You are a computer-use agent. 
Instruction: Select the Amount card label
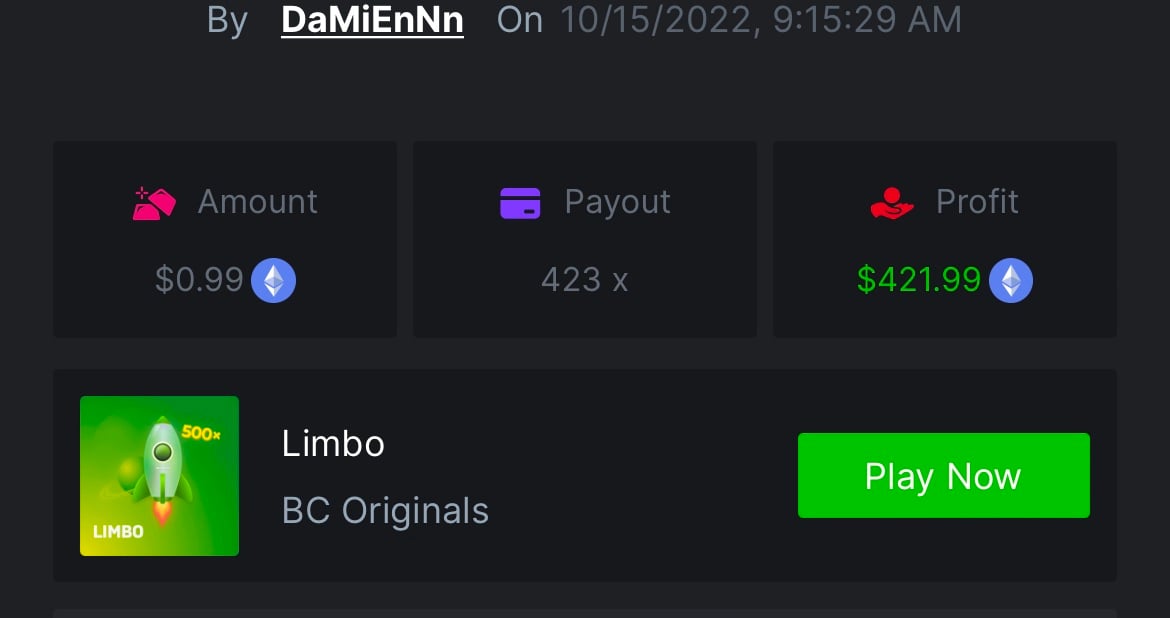point(257,202)
